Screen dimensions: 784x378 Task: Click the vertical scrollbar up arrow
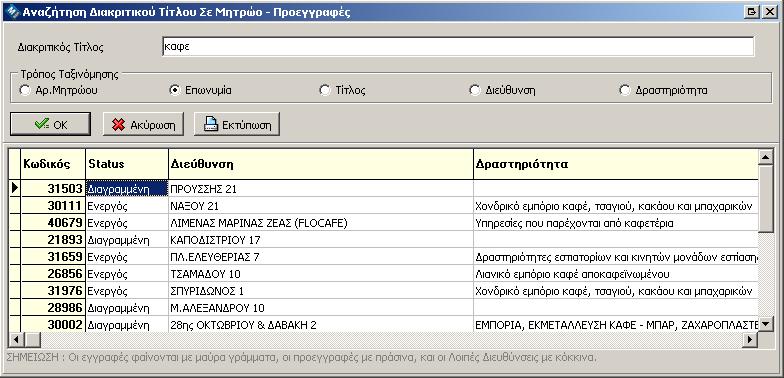pos(766,158)
